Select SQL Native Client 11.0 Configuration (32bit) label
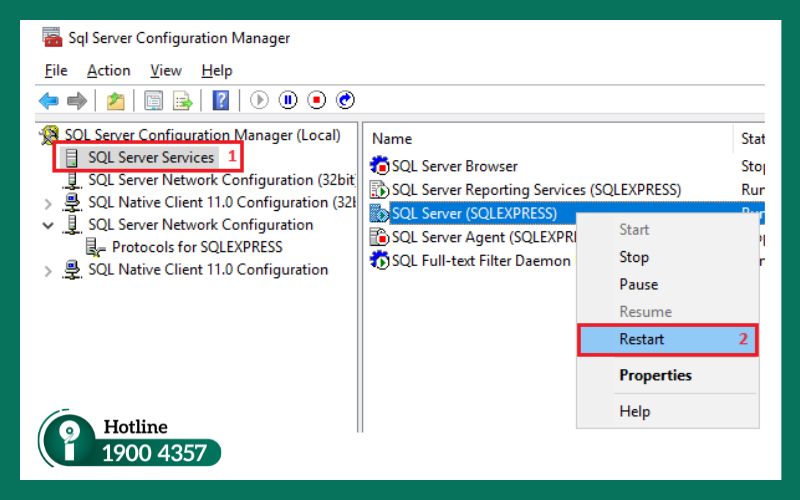Screen dimensions: 800x500 pyautogui.click(x=222, y=203)
